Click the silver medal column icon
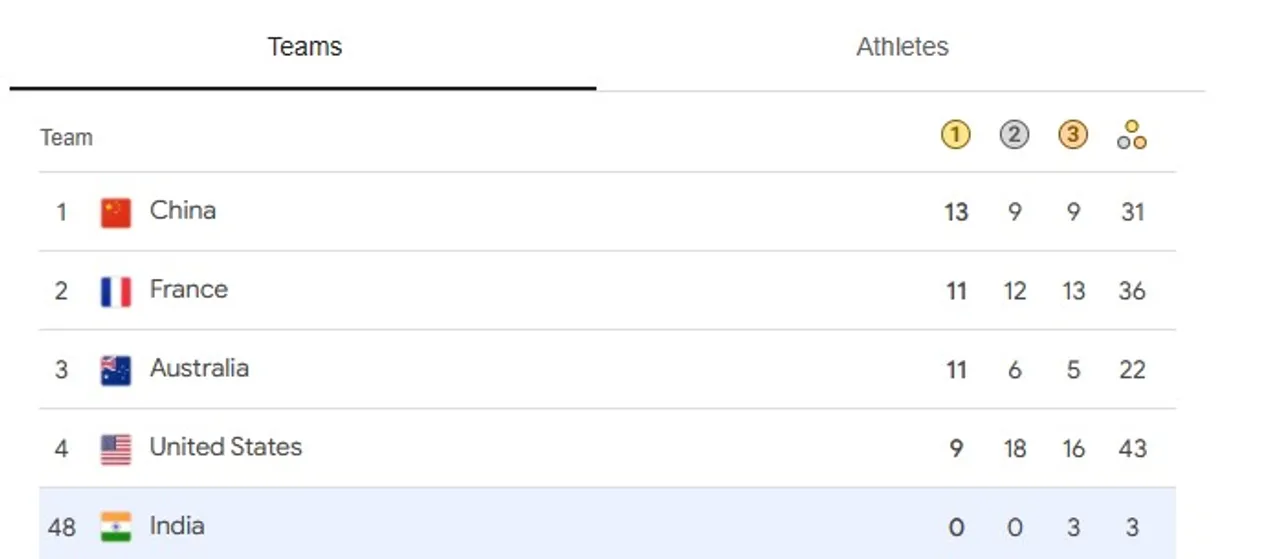Screen dimensions: 1280x559 tap(1014, 135)
